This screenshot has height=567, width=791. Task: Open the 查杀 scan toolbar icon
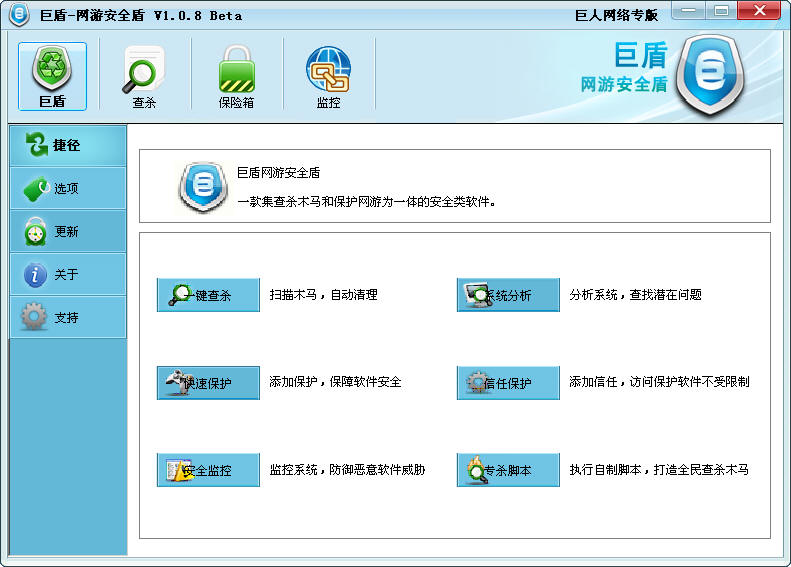[x=144, y=76]
